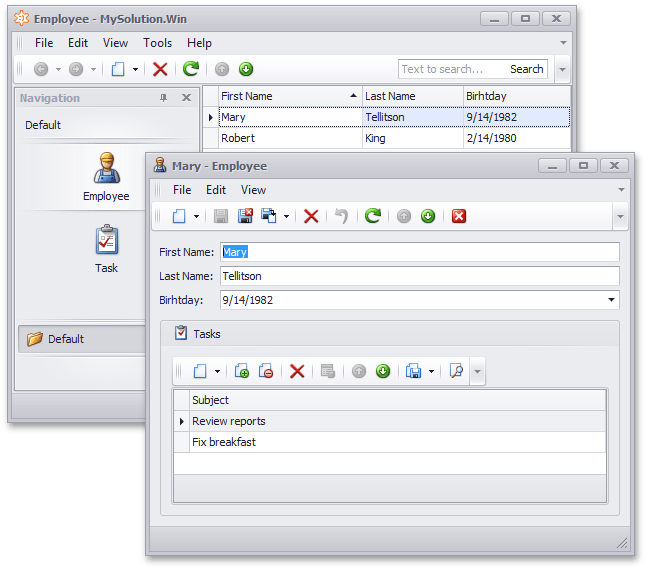Click the green Refresh icon in Mary toolbar

373,216
